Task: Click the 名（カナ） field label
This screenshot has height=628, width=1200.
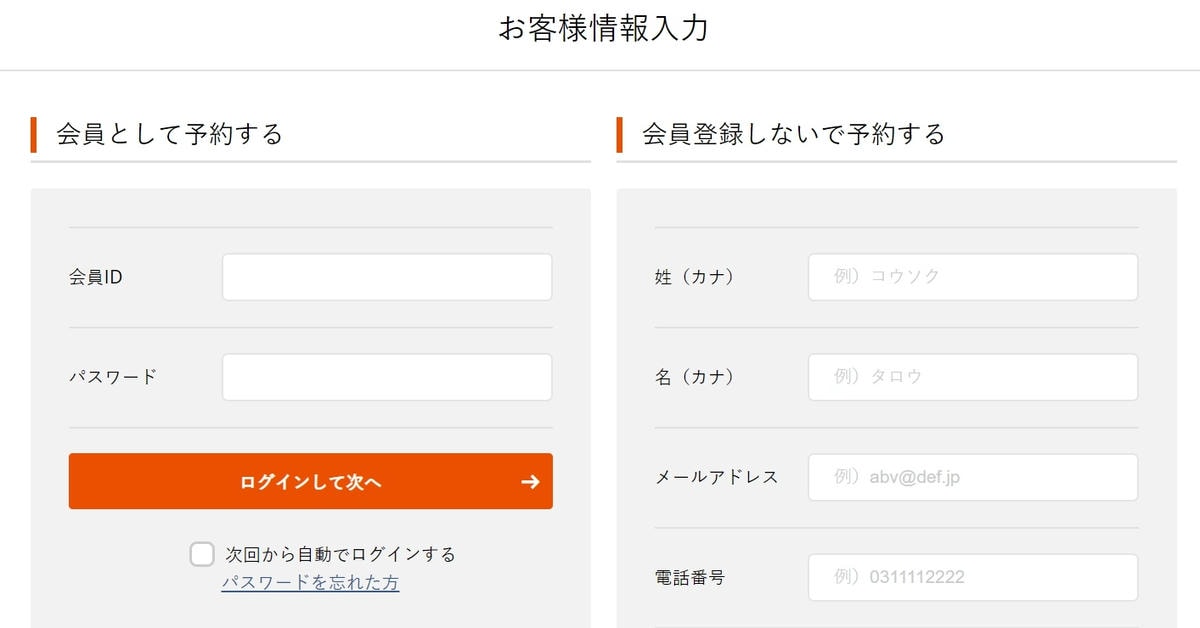Action: [x=694, y=377]
